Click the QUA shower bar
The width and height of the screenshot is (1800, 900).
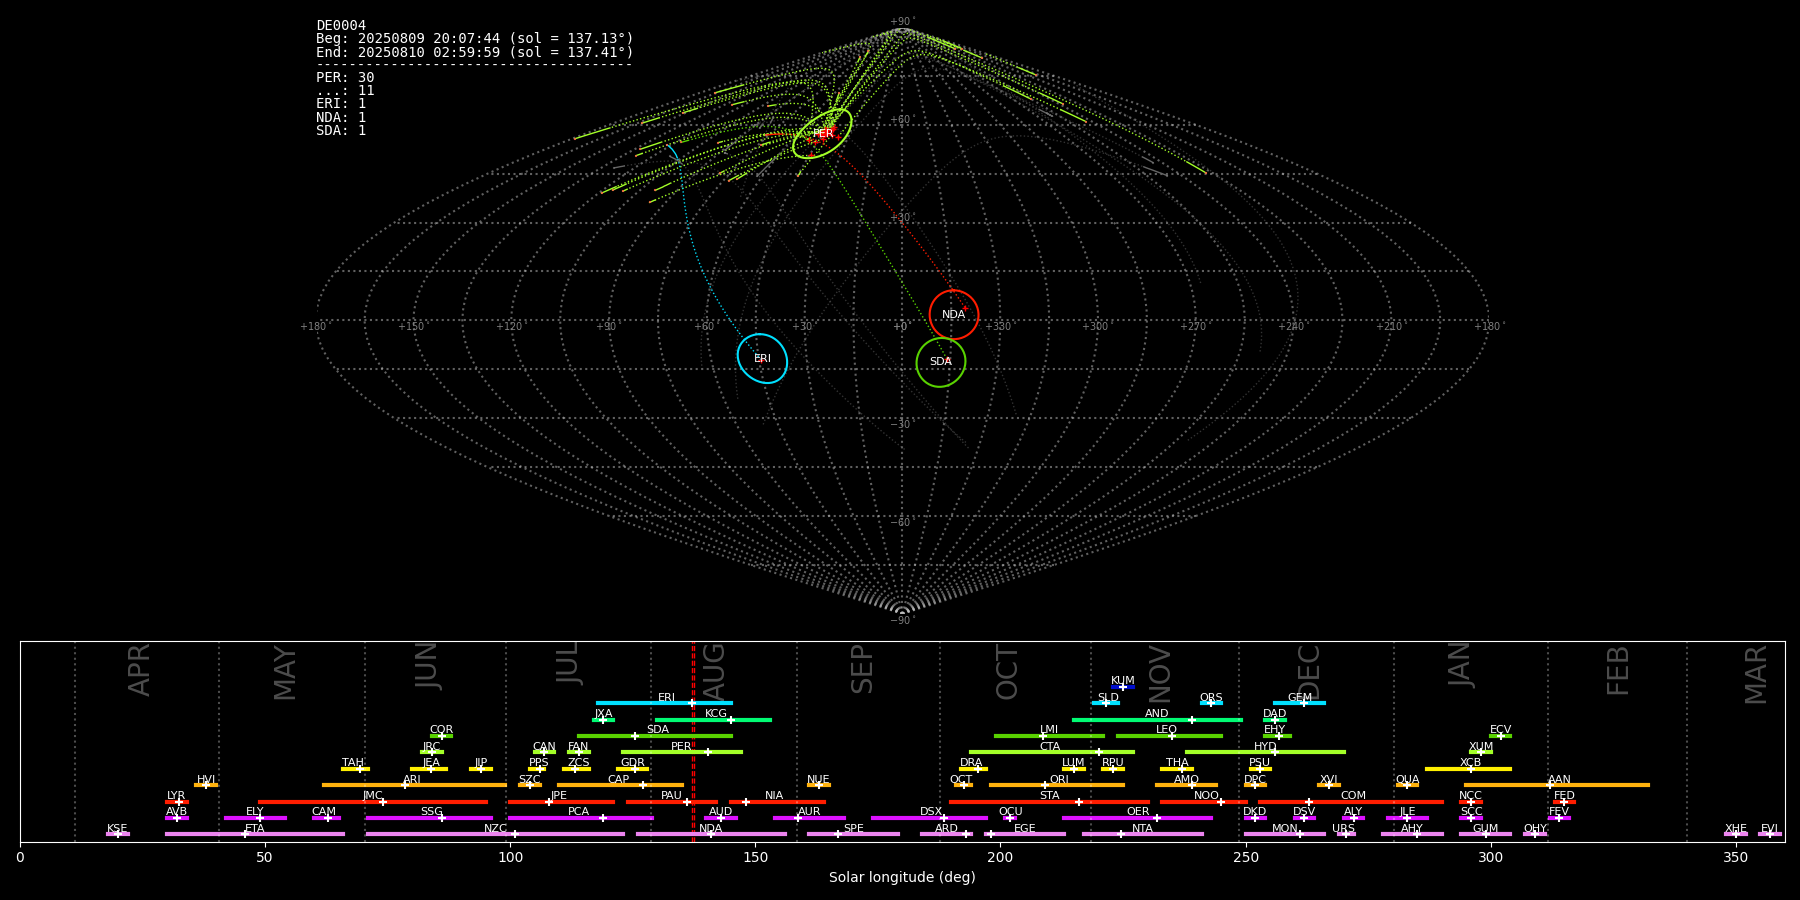1407,785
